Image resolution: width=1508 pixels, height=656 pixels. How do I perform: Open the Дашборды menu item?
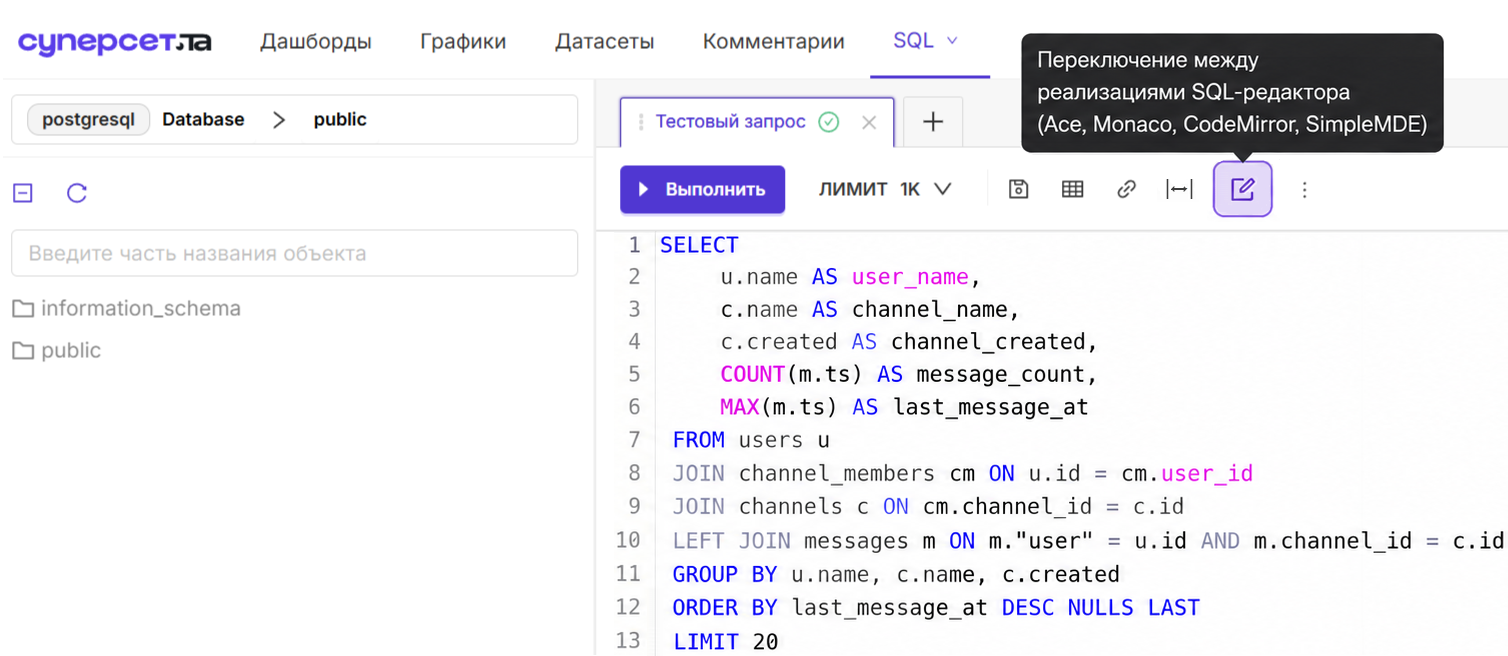(316, 42)
